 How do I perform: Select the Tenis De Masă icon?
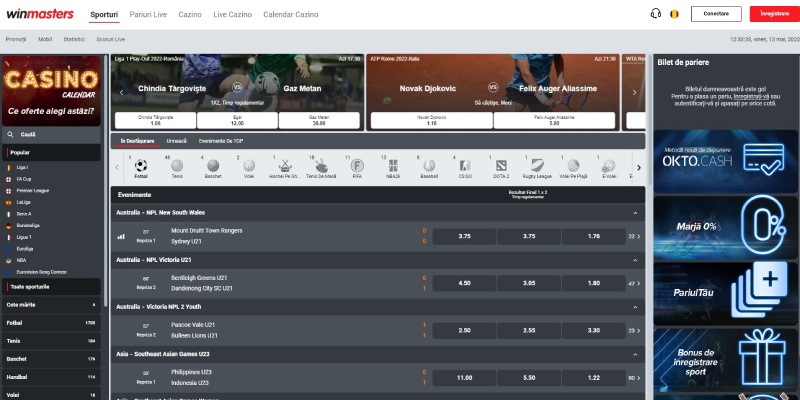coord(321,166)
